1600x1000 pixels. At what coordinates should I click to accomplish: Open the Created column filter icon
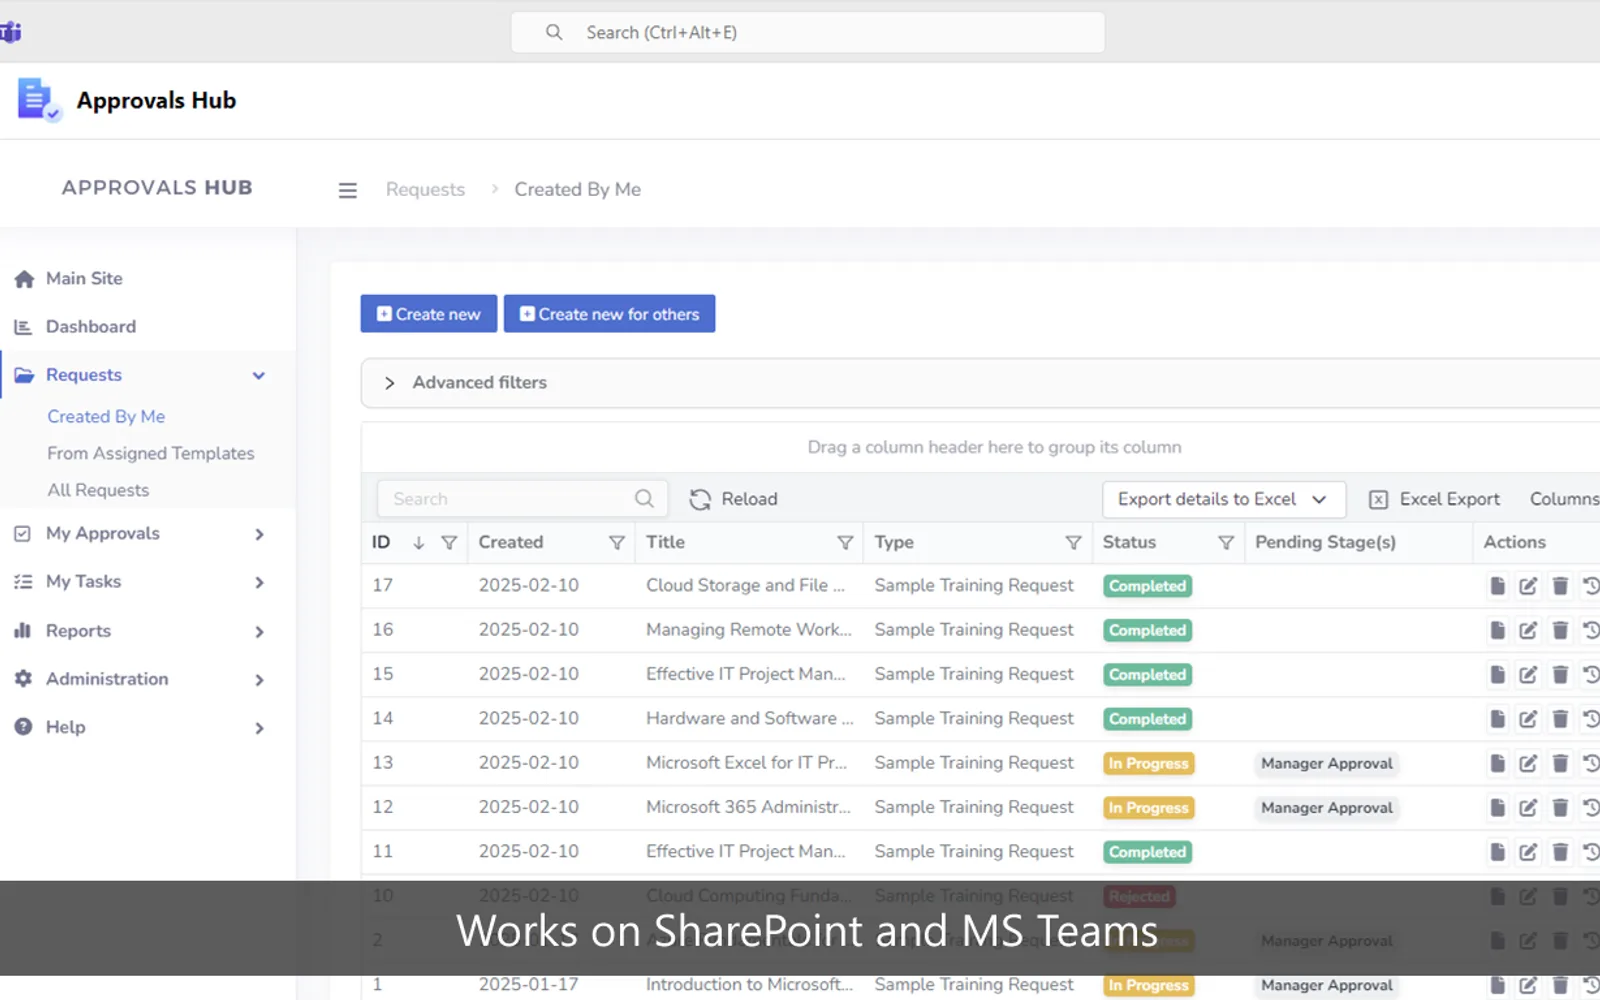click(x=617, y=543)
